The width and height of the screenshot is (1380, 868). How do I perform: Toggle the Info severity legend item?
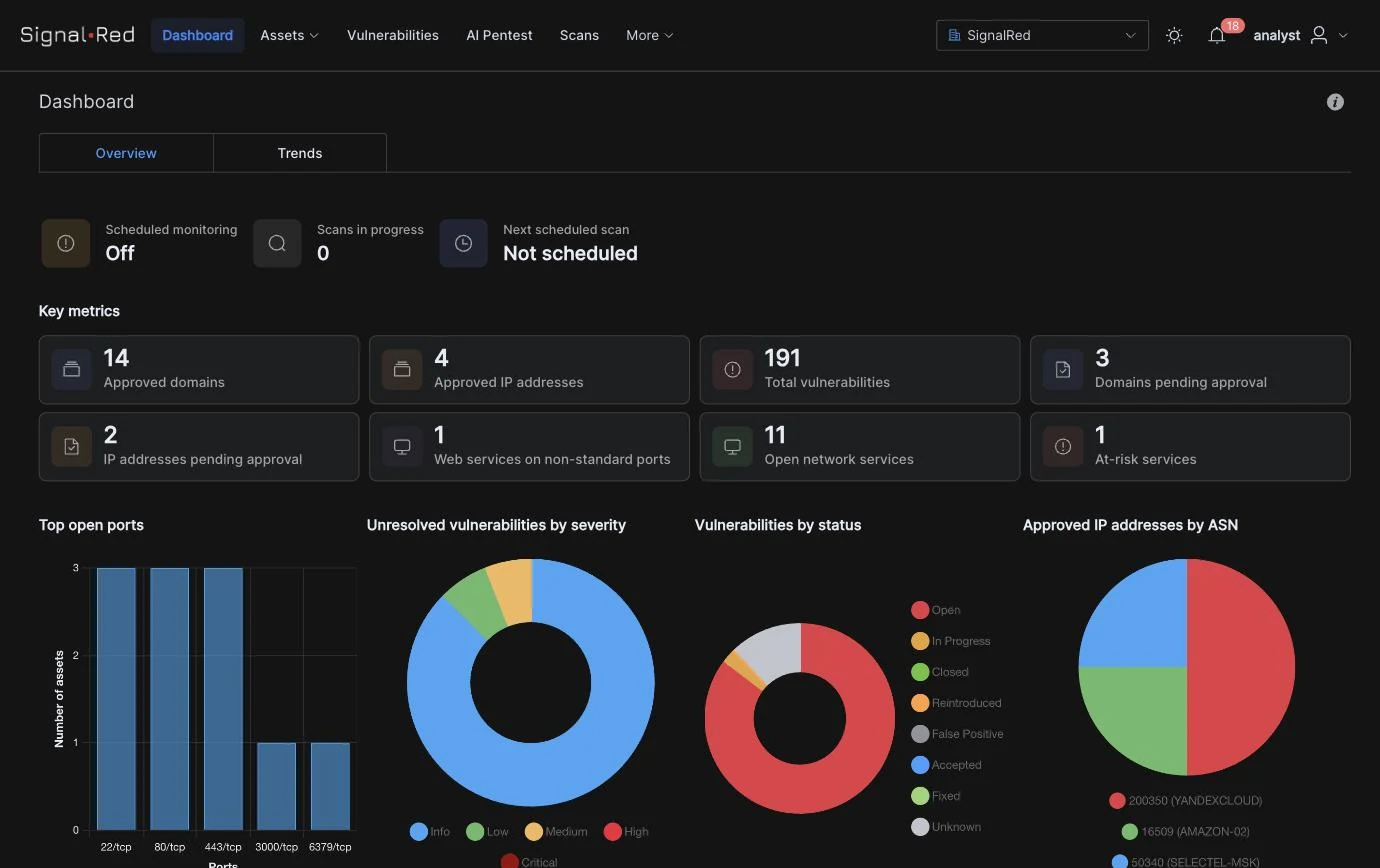430,832
